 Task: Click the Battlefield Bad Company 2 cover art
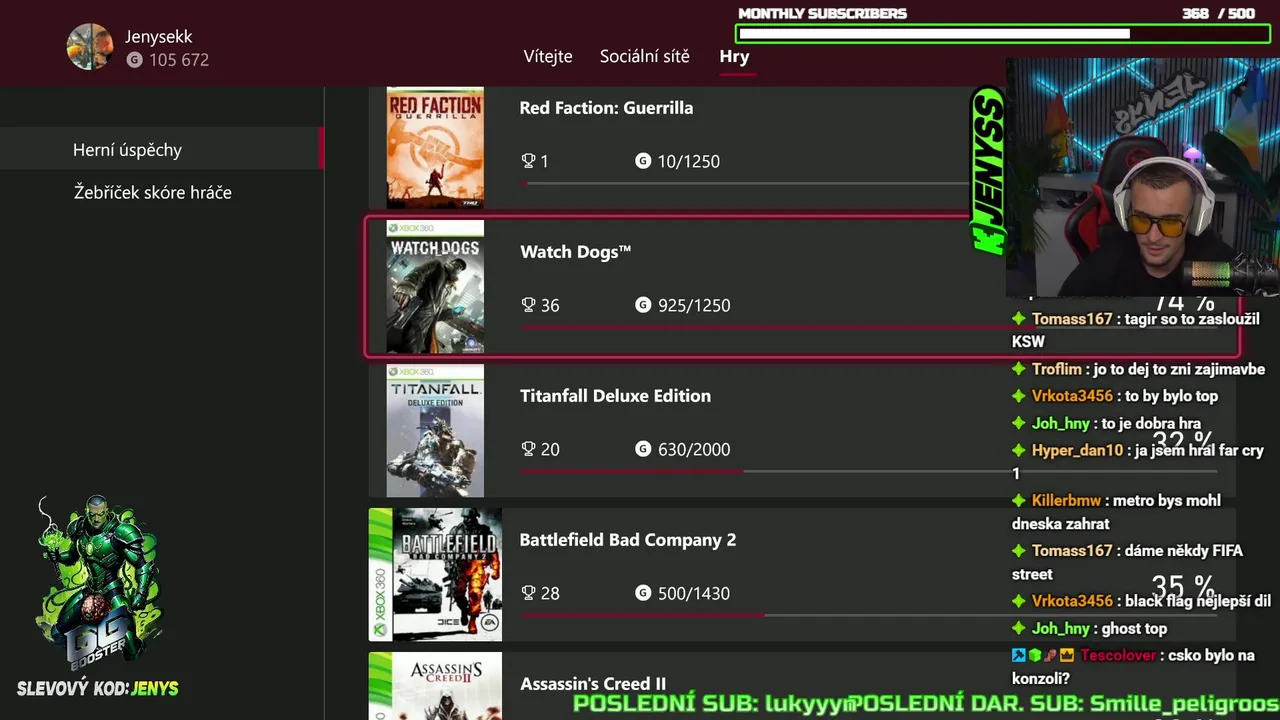pos(435,575)
